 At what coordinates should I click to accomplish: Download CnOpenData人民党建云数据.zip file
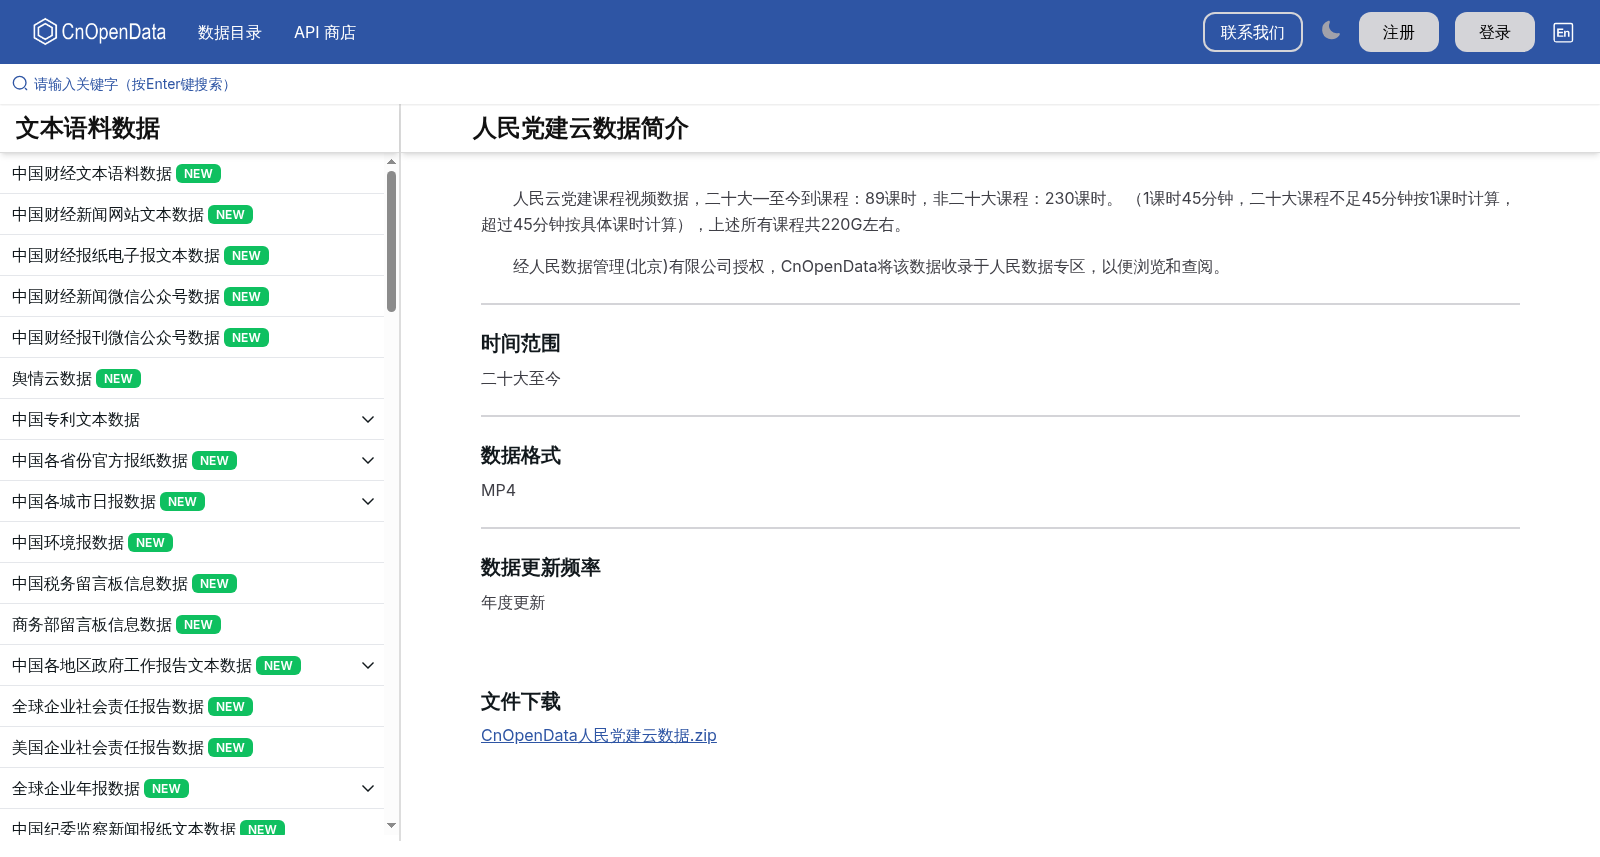[598, 735]
